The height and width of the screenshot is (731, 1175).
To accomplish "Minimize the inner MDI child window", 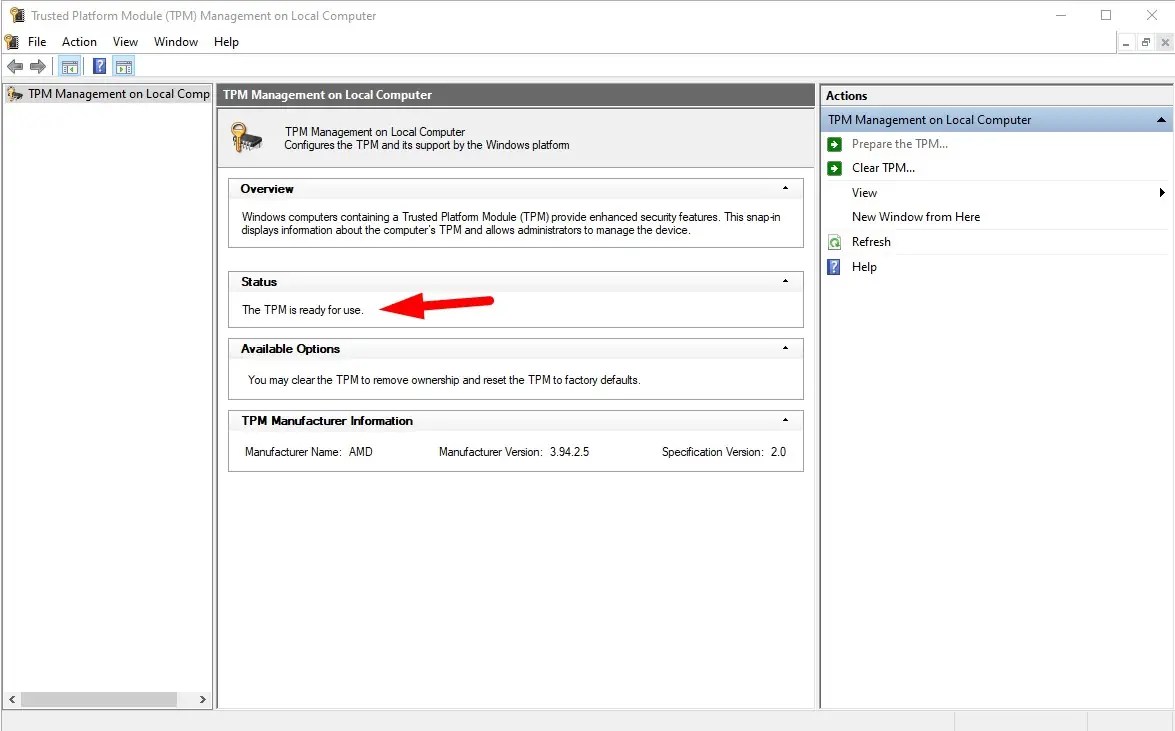I will (1126, 43).
